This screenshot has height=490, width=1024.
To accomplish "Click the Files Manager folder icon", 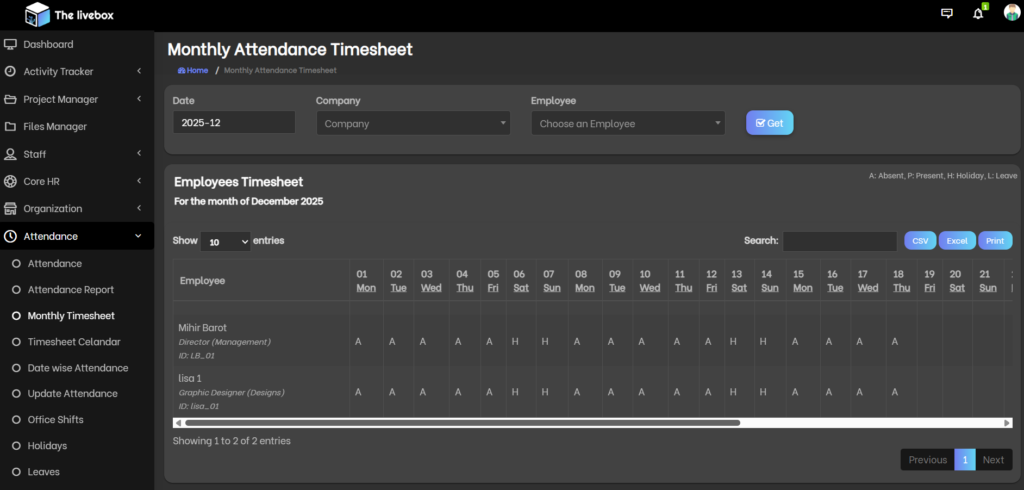I will (x=10, y=127).
